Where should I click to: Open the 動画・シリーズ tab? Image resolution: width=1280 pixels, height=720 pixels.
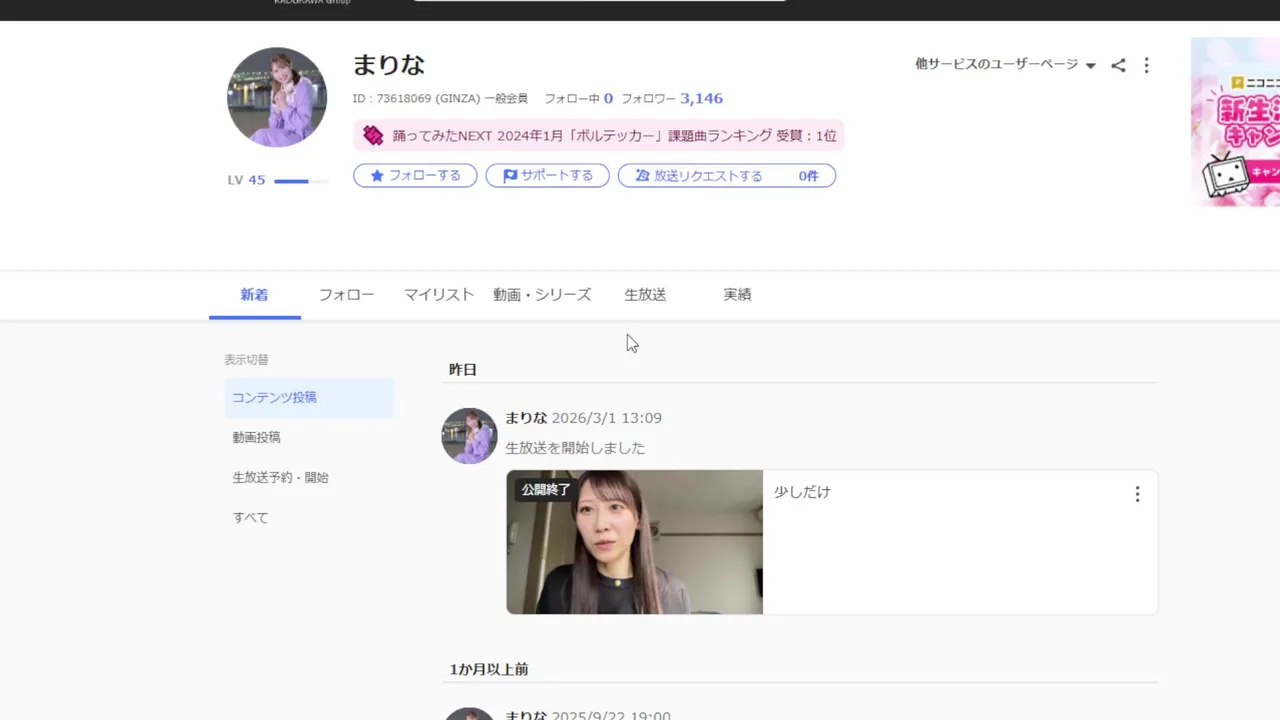click(542, 295)
